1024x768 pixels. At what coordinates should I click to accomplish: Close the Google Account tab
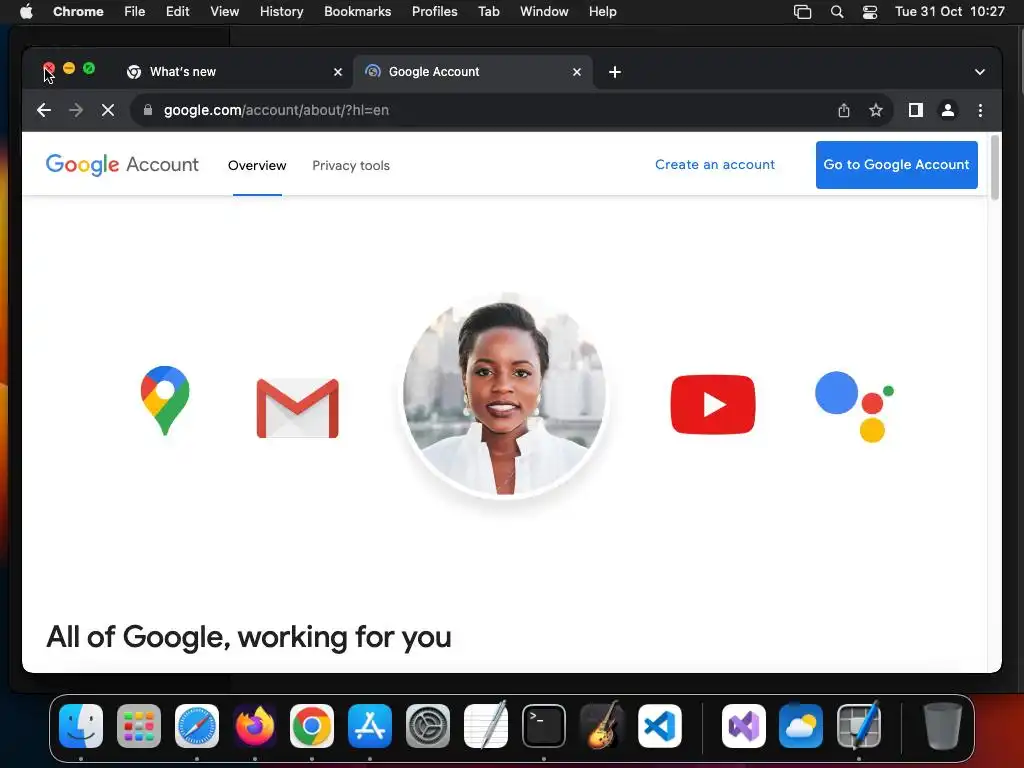pyautogui.click(x=577, y=72)
